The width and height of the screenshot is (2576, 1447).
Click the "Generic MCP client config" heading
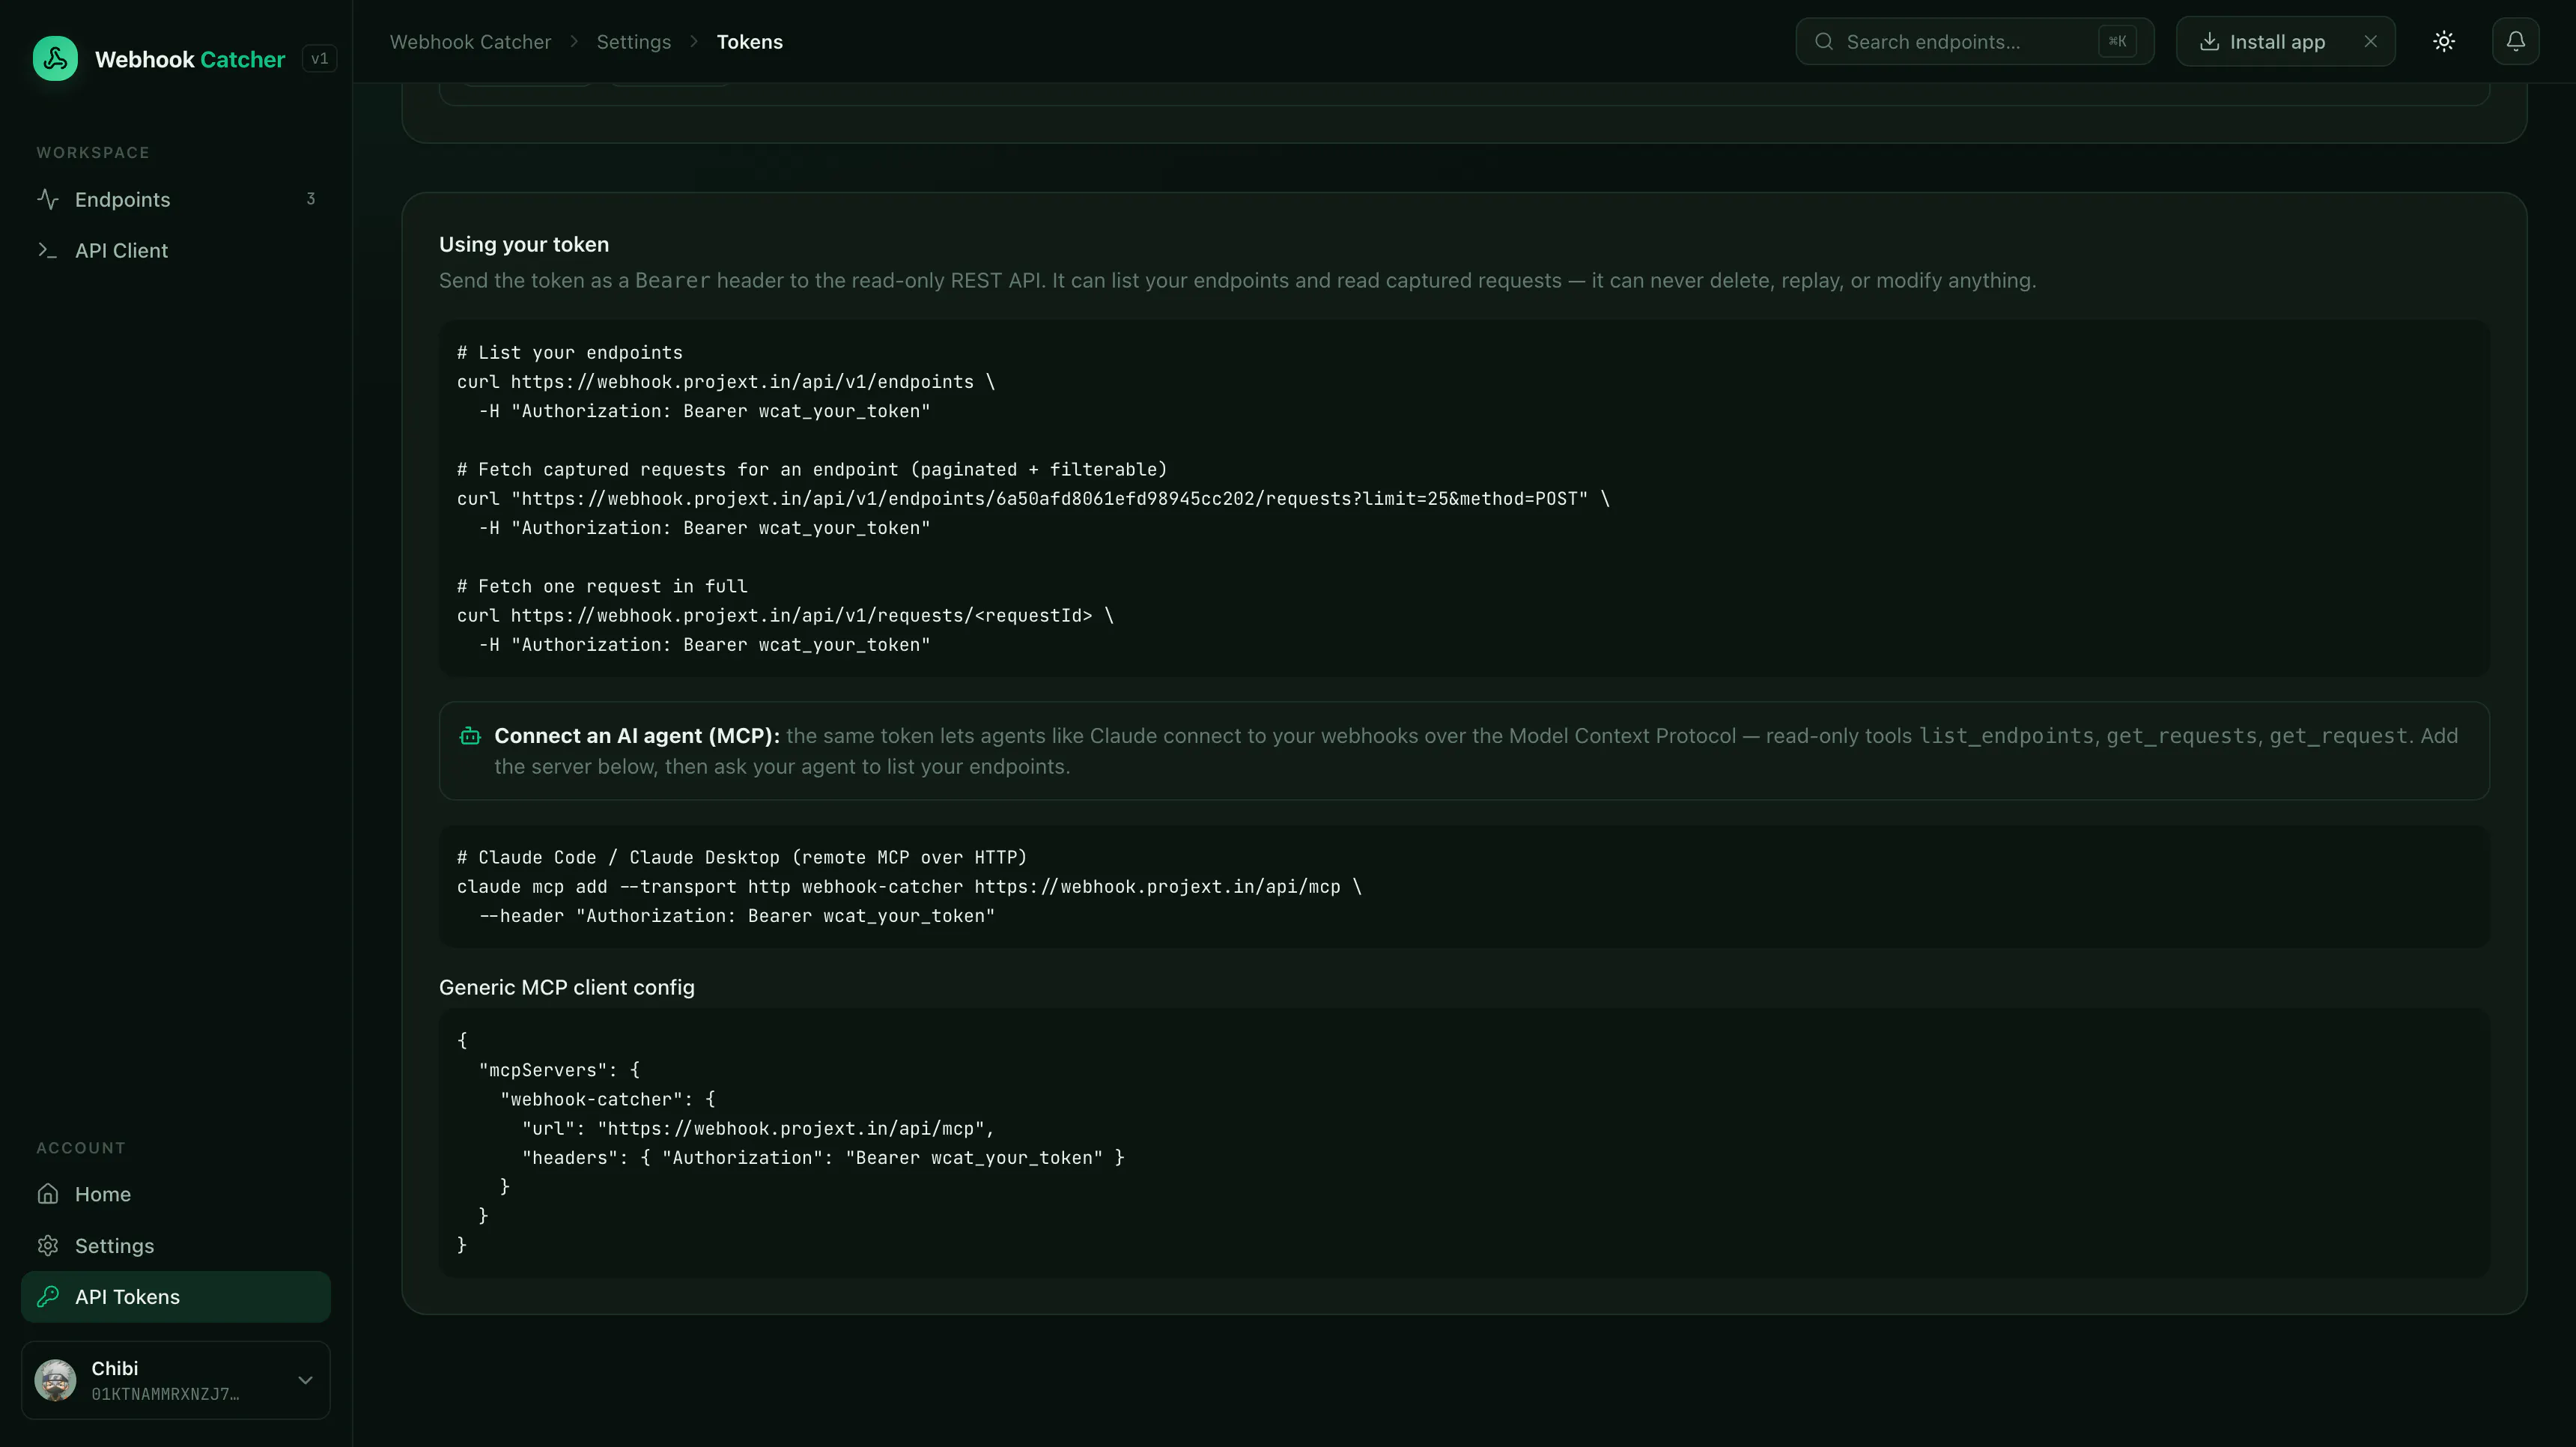coord(566,987)
